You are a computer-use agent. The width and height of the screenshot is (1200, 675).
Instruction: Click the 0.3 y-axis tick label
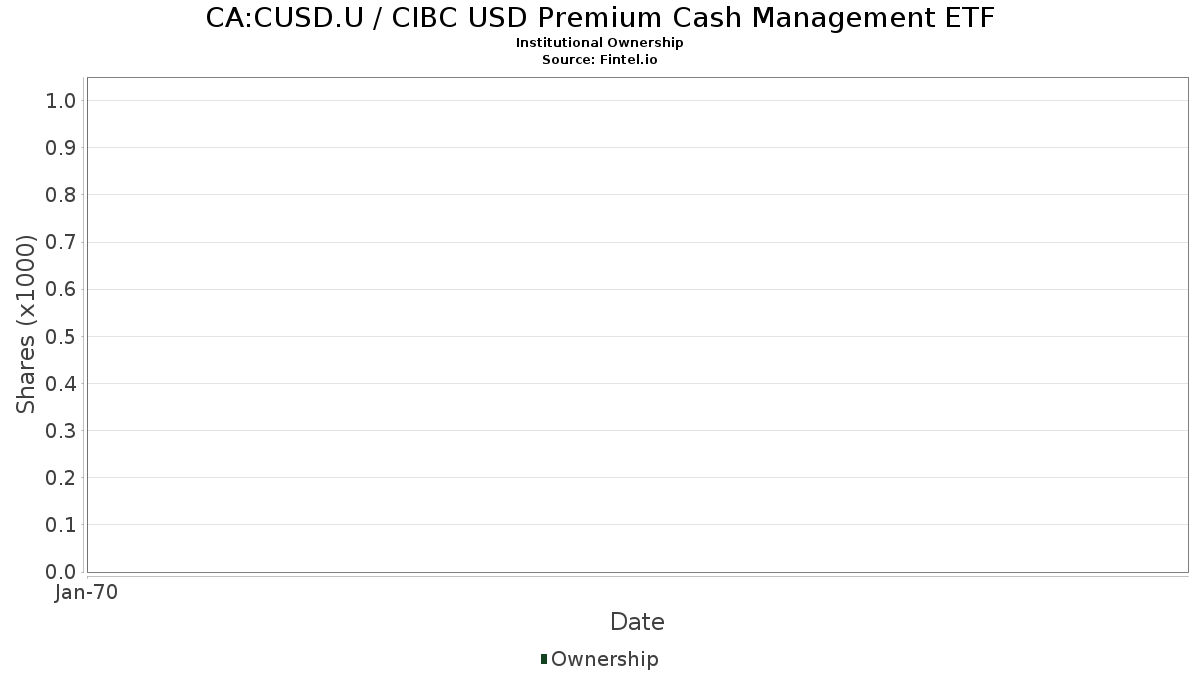tap(61, 431)
